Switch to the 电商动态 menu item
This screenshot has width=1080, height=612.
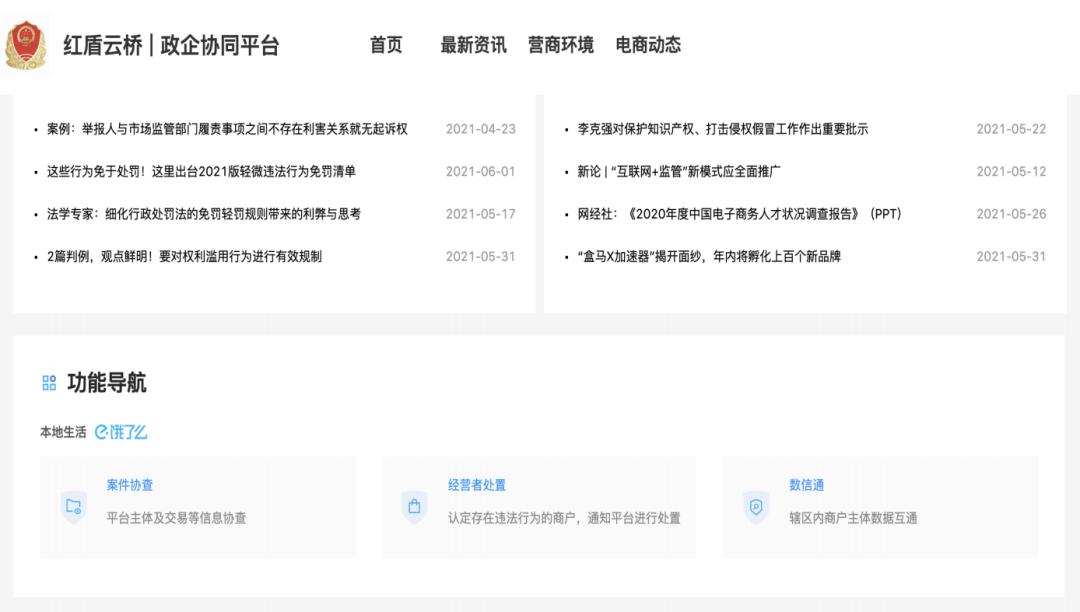tap(648, 45)
